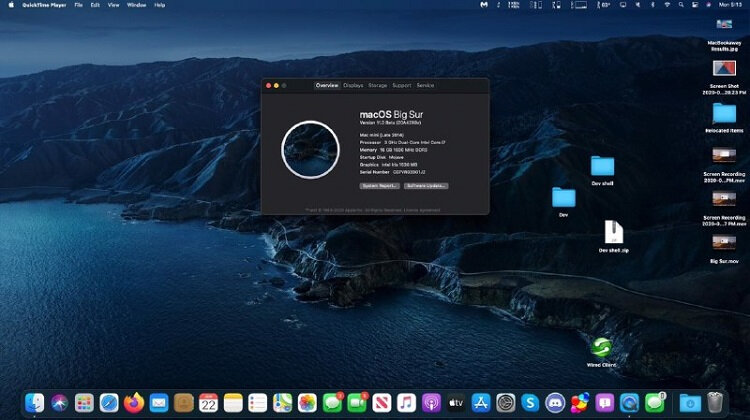The width and height of the screenshot is (750, 420).
Task: Open Control Center in menu bar
Action: click(x=695, y=5)
